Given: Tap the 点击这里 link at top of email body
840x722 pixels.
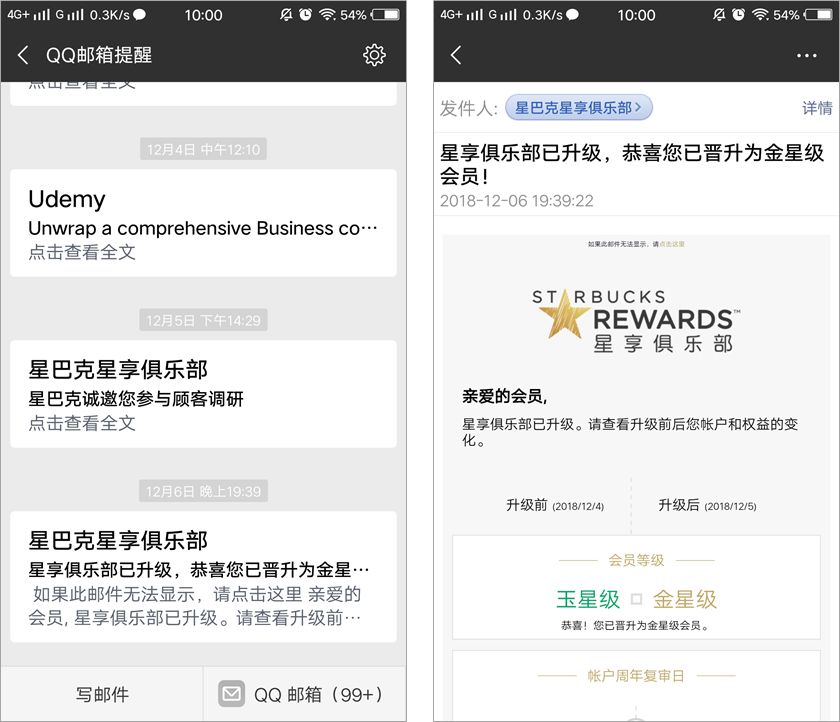Looking at the screenshot, I should [672, 244].
